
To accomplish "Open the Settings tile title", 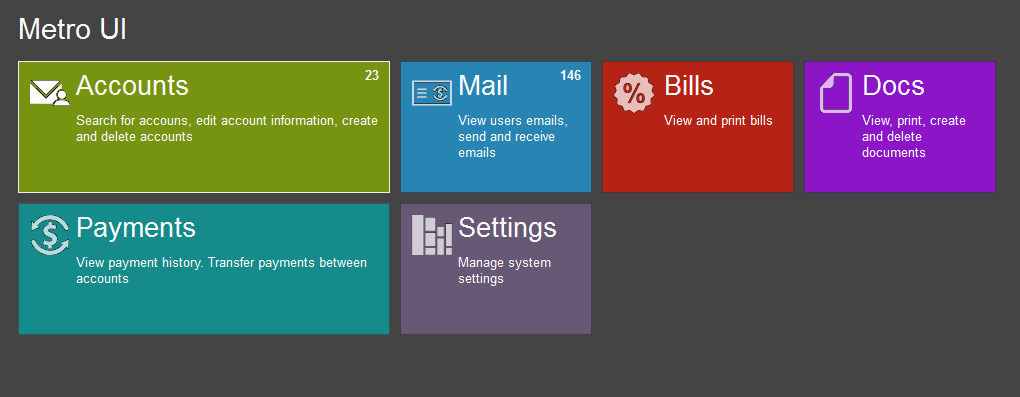I will coord(507,228).
